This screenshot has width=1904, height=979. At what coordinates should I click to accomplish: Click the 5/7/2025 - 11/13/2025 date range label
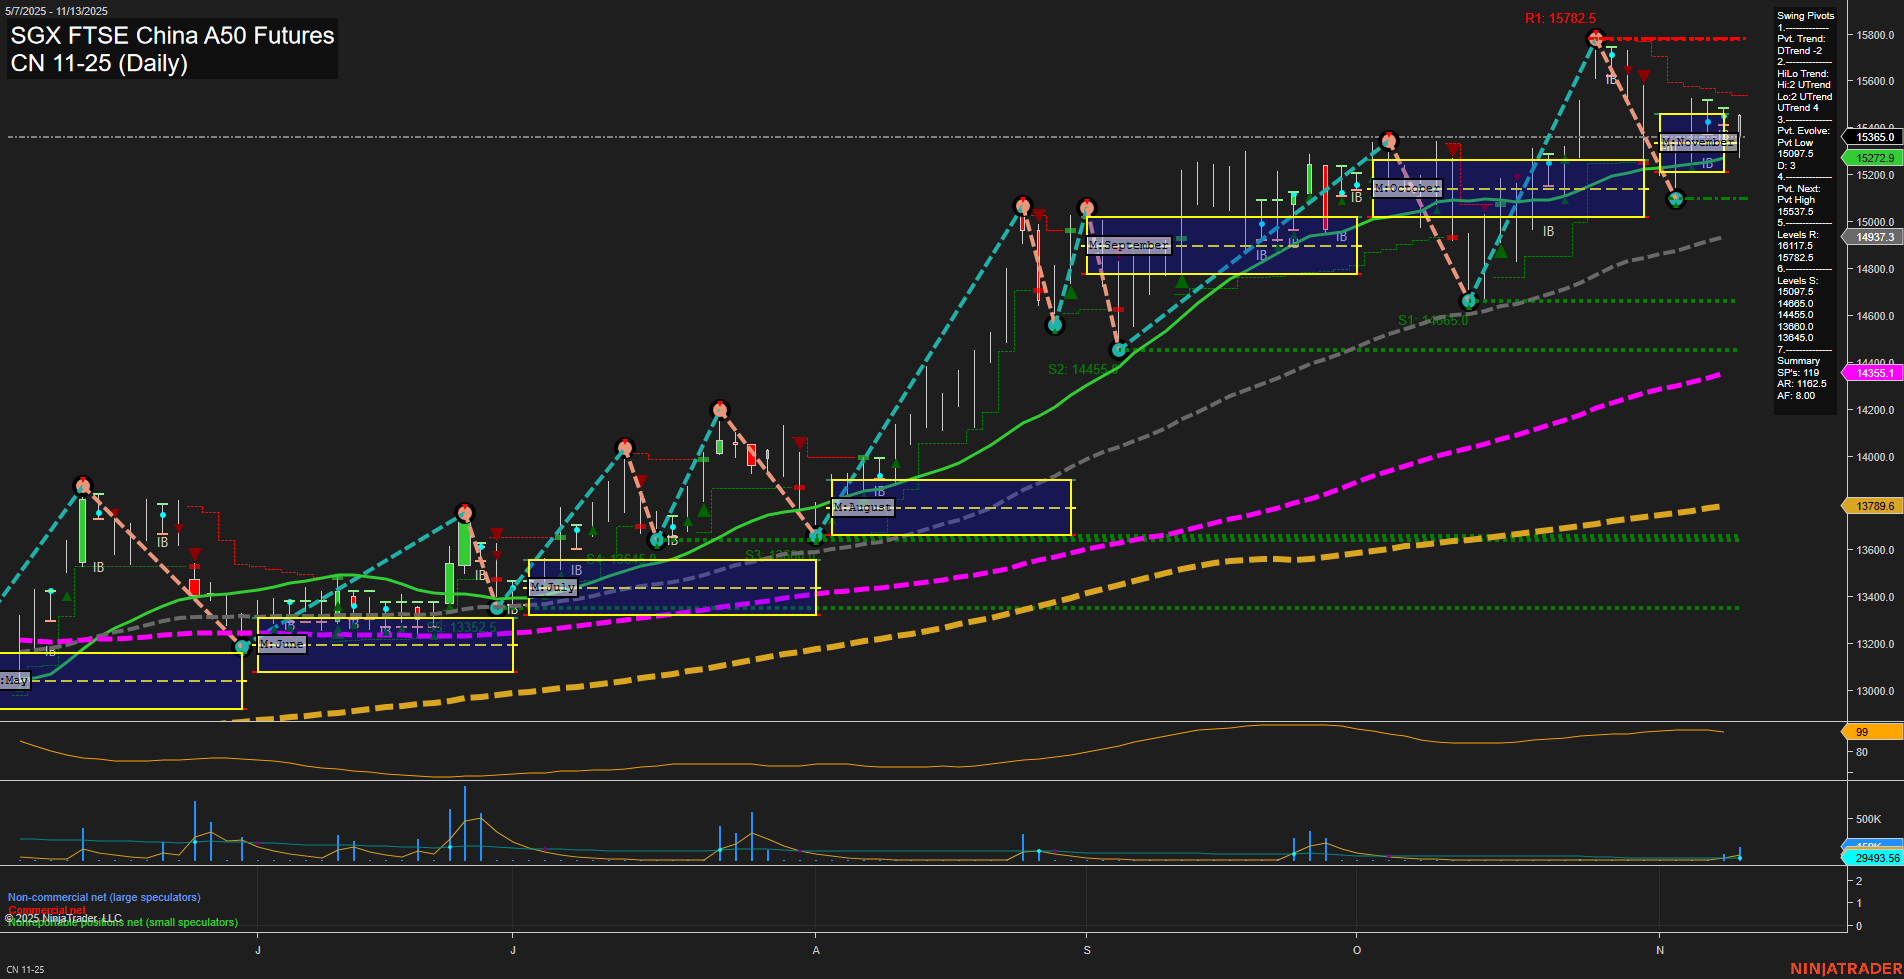pos(55,11)
